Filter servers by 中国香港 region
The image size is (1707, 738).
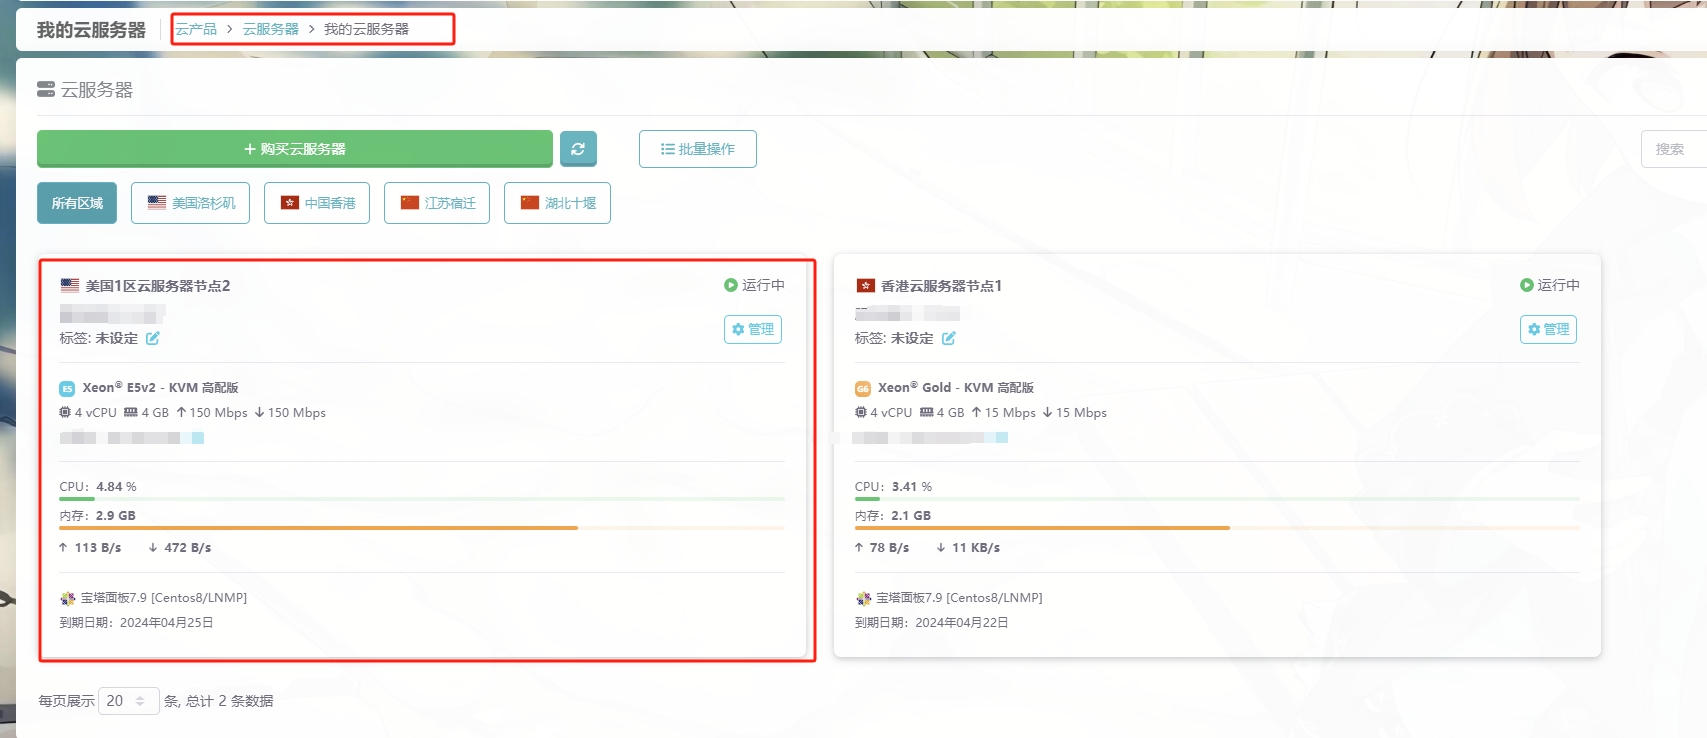click(317, 203)
